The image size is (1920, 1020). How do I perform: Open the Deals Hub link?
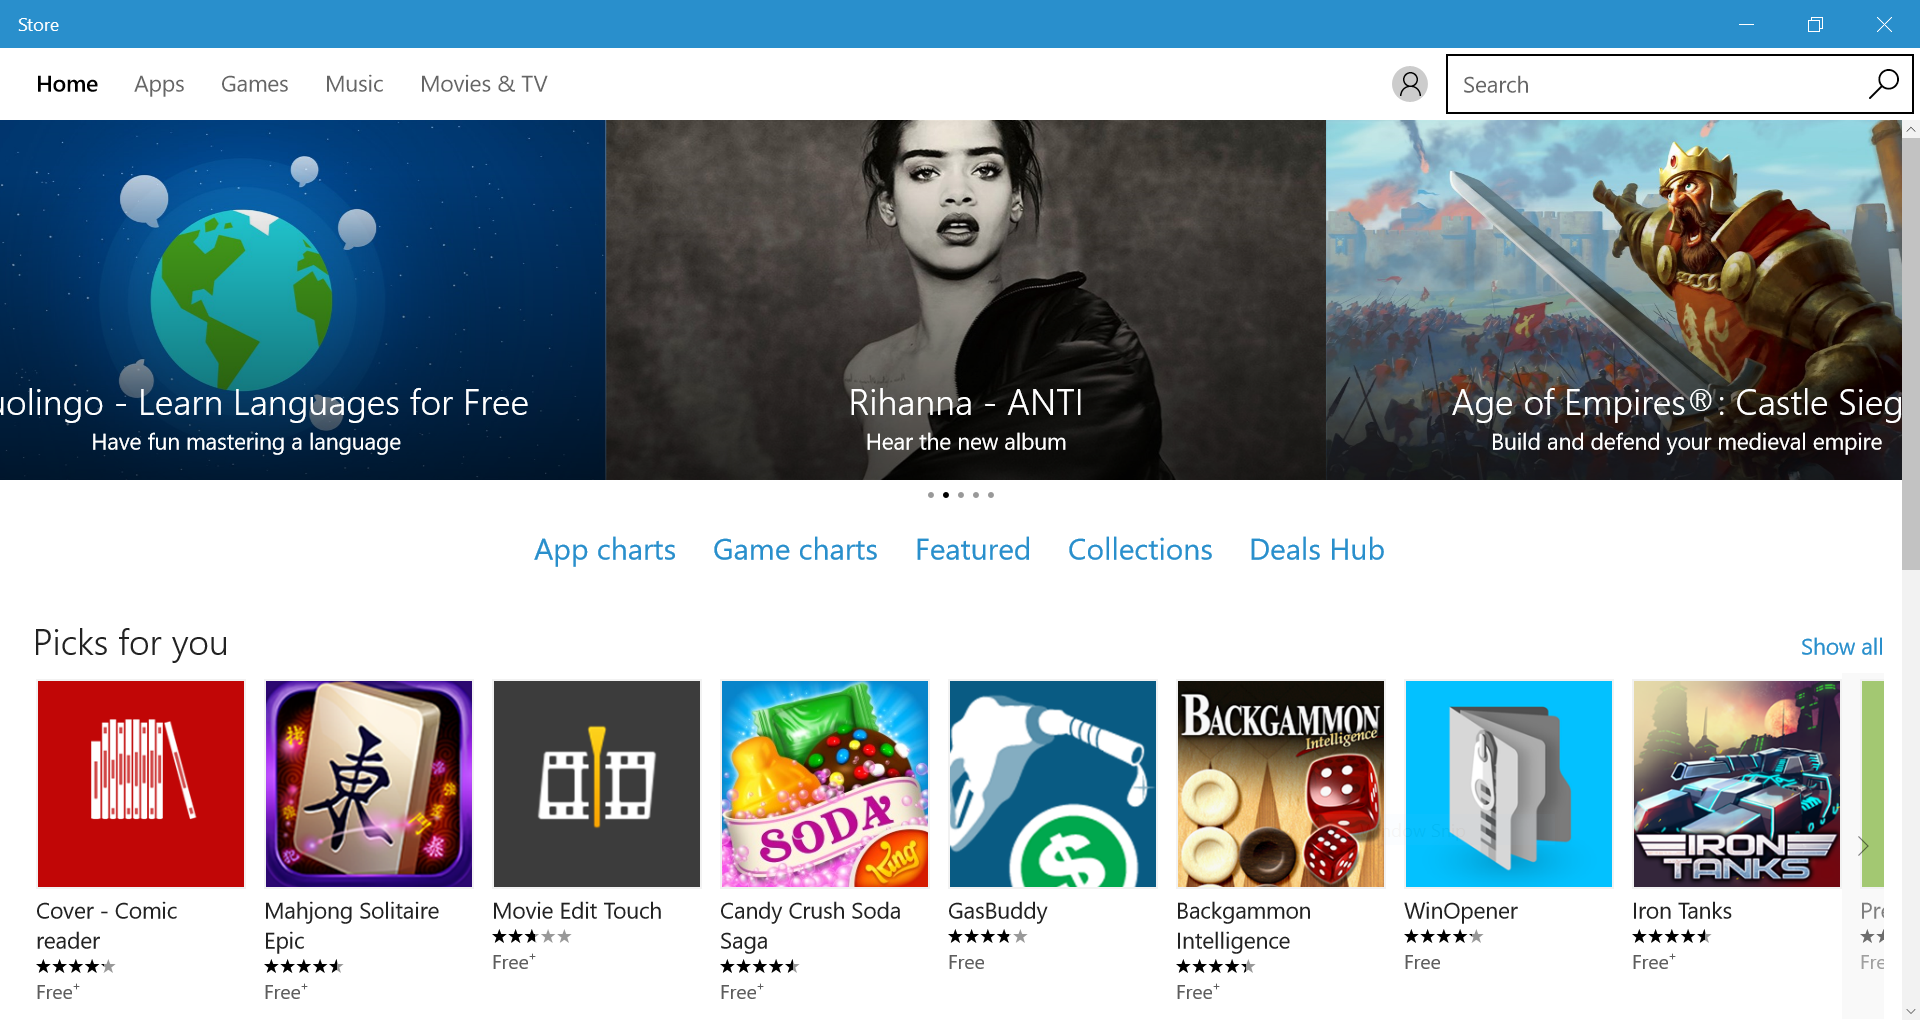[1317, 550]
